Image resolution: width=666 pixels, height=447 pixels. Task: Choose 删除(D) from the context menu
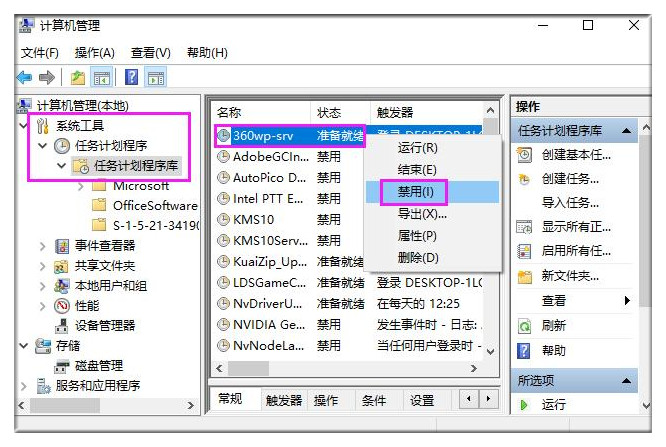click(x=432, y=258)
